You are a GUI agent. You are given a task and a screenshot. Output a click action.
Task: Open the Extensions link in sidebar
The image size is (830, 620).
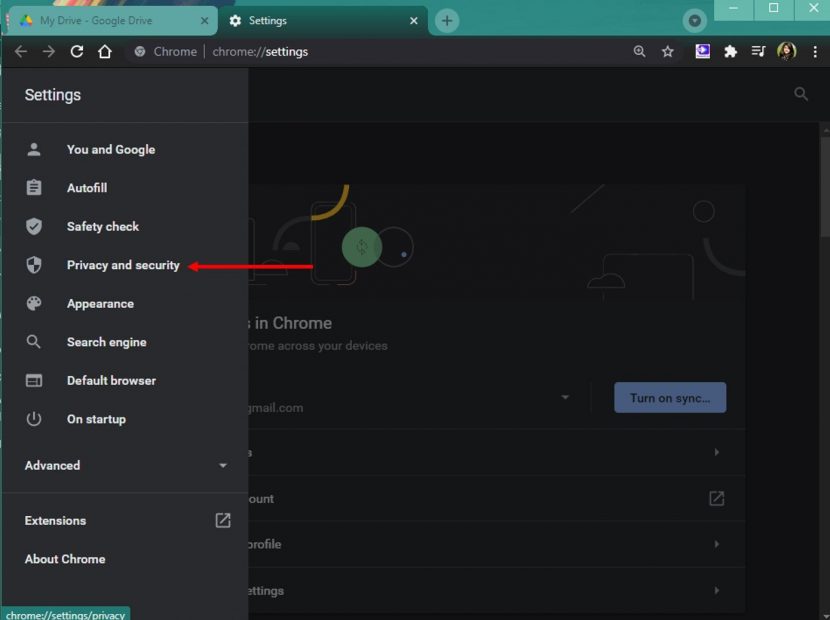click(125, 520)
